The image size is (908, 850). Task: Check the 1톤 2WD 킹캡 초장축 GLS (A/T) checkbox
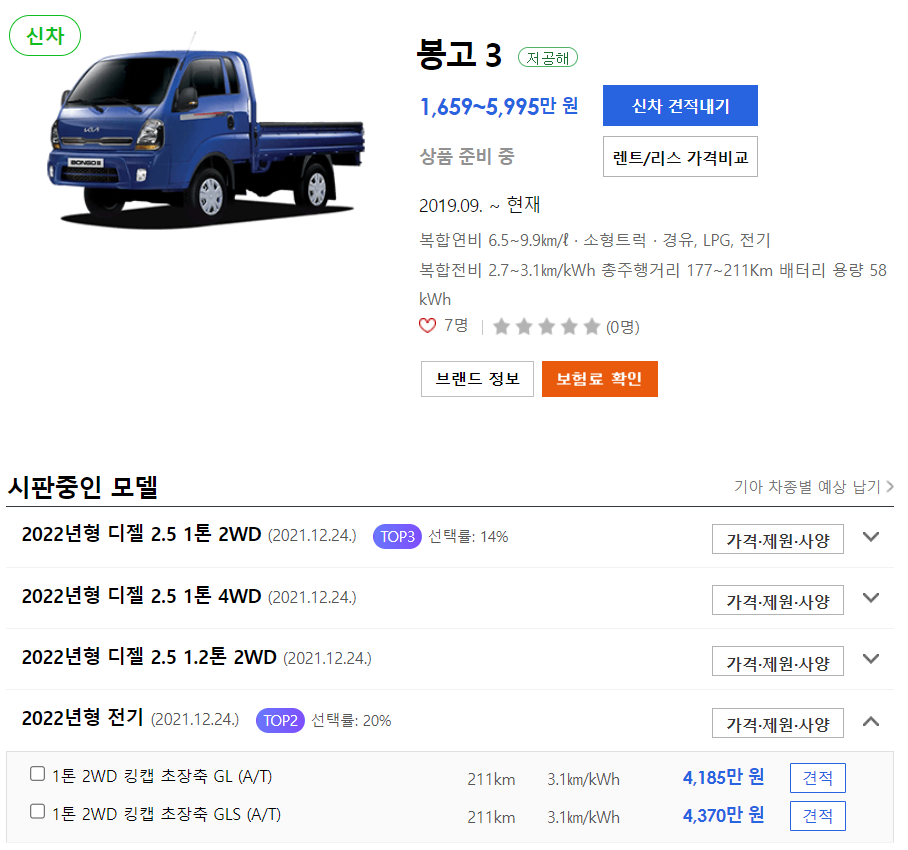coord(38,812)
